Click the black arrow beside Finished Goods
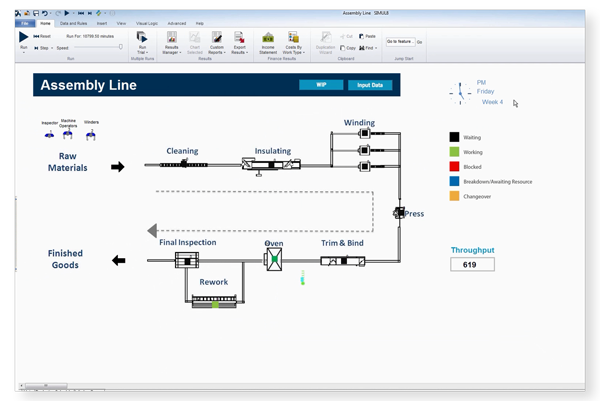Viewport: 600px width, 401px height. (x=119, y=261)
